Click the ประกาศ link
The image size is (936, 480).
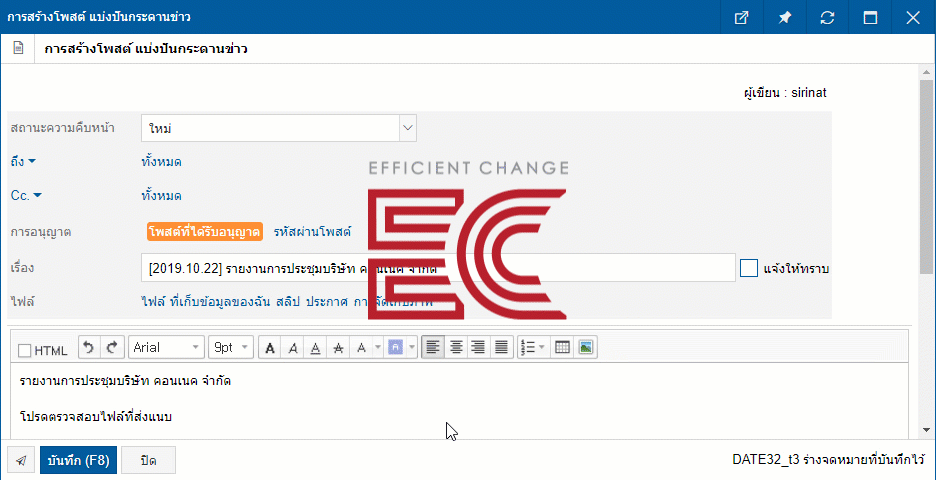[327, 301]
